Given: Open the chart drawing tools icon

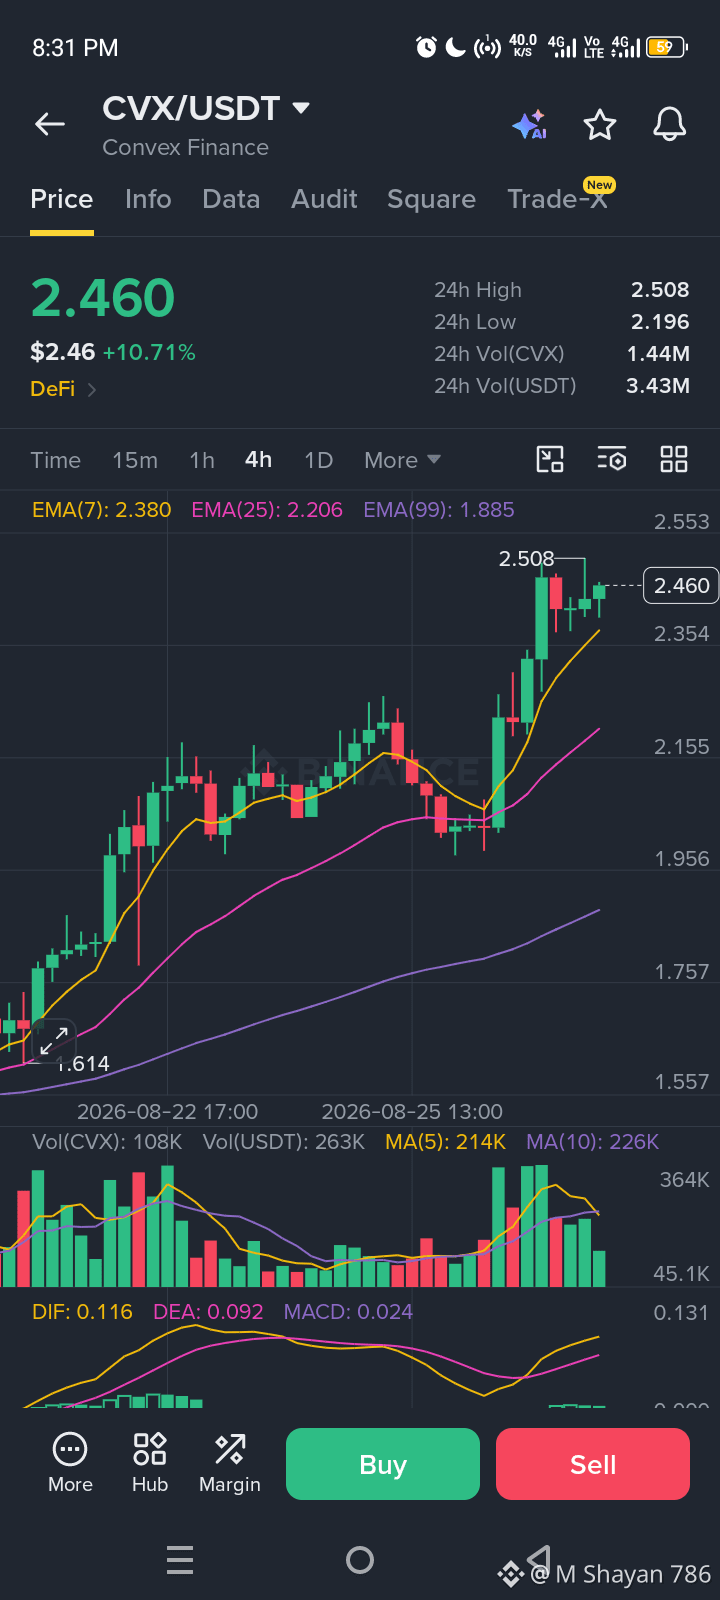Looking at the screenshot, I should [x=550, y=459].
